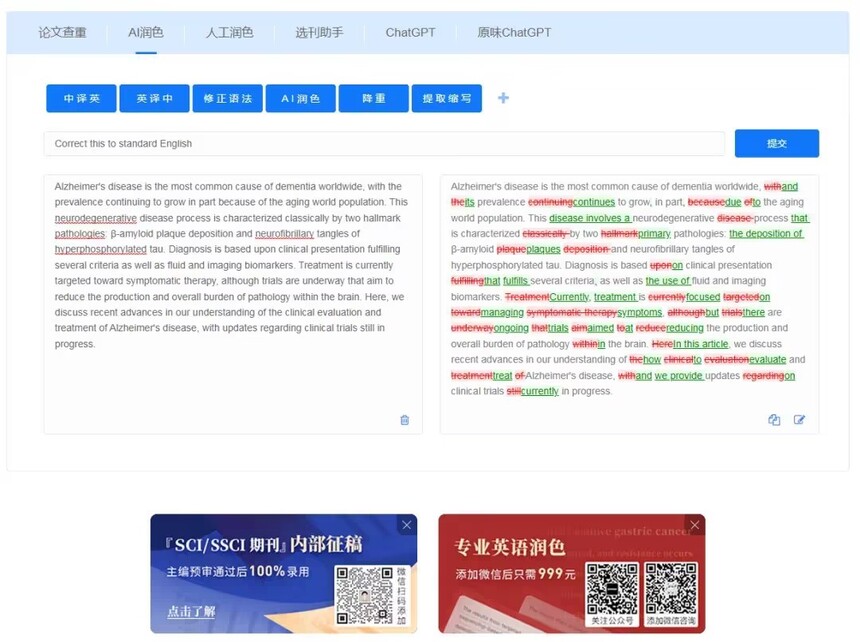This screenshot has width=860, height=642.
Task: Edit the corrected output with the pencil icon
Action: 799,420
